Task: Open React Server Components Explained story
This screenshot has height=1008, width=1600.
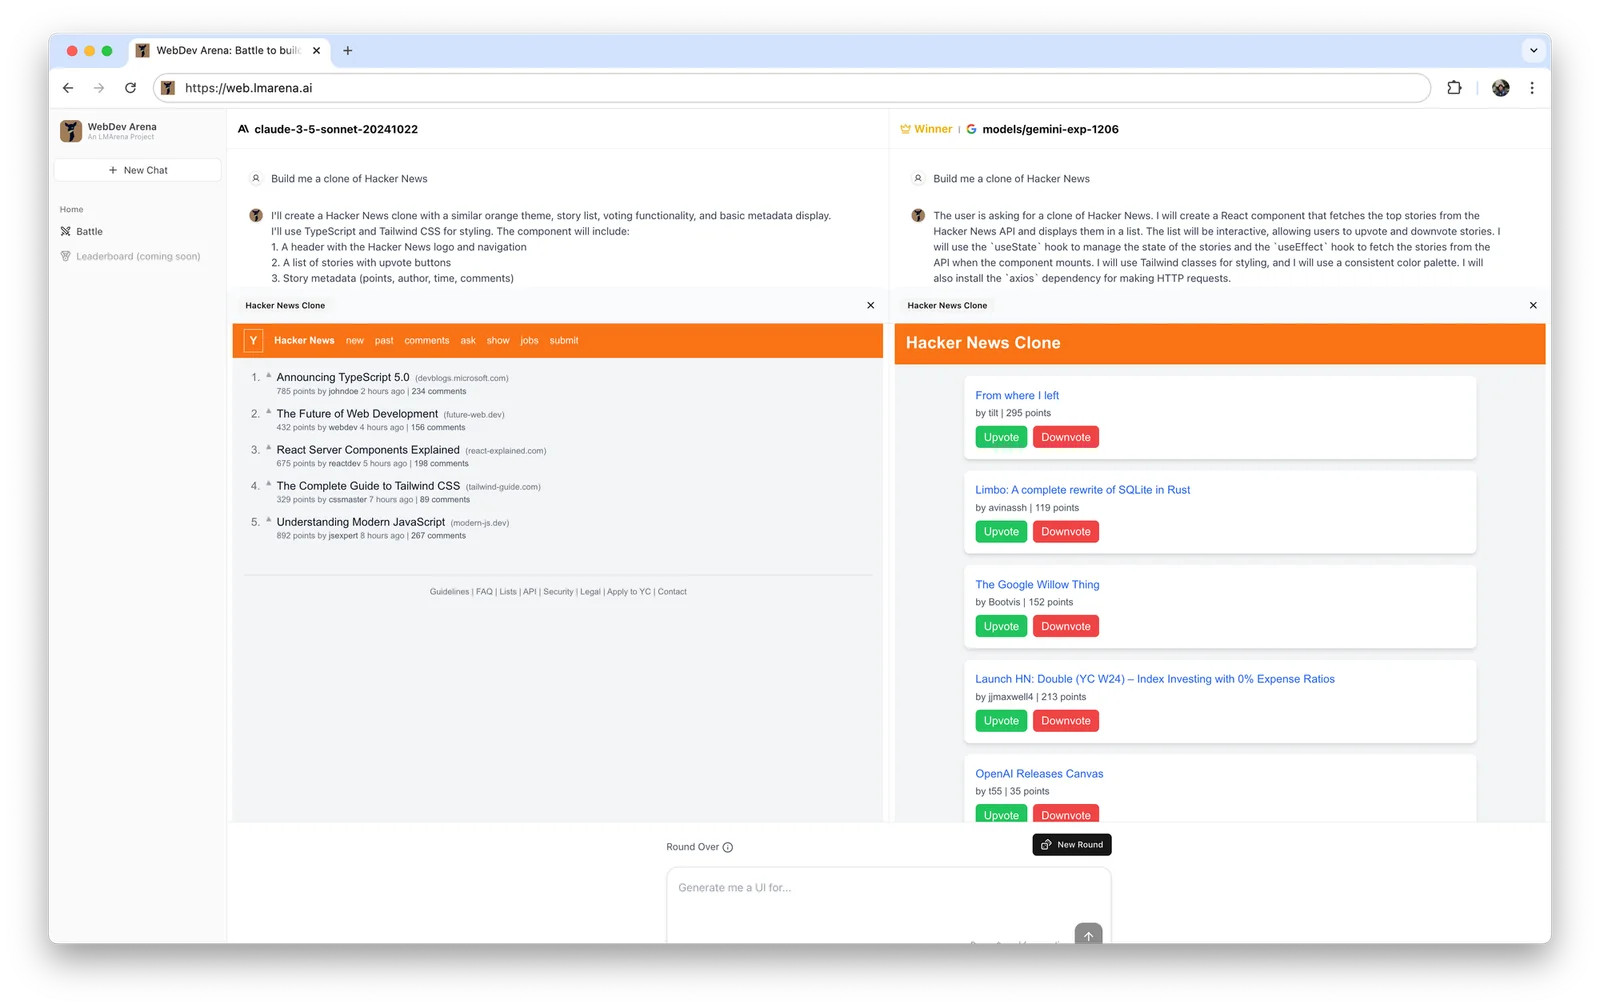Action: pos(368,449)
